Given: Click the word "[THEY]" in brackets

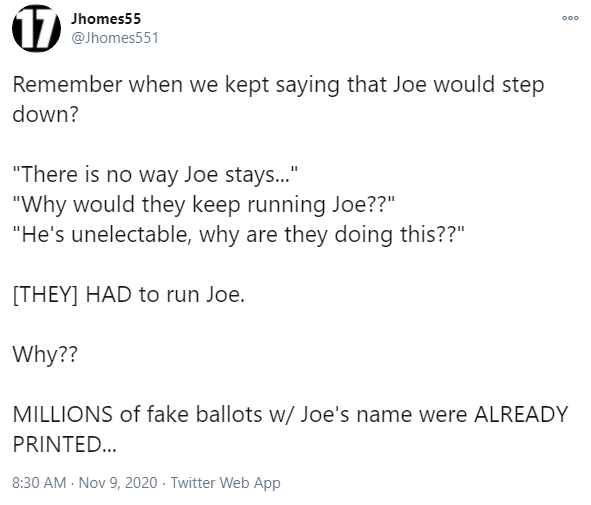Looking at the screenshot, I should click(45, 295).
